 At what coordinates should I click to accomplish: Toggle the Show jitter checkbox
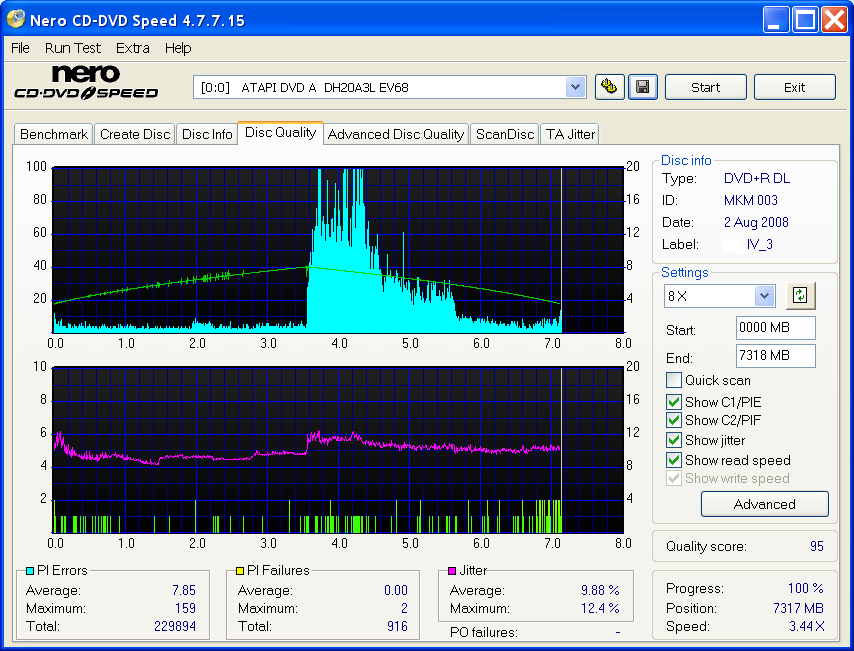point(674,440)
